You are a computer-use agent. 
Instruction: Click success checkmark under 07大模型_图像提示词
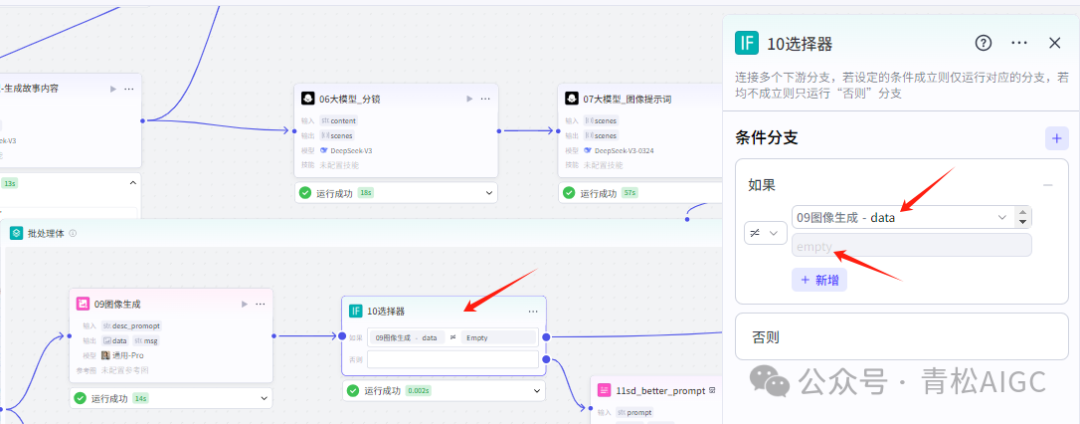coord(569,193)
